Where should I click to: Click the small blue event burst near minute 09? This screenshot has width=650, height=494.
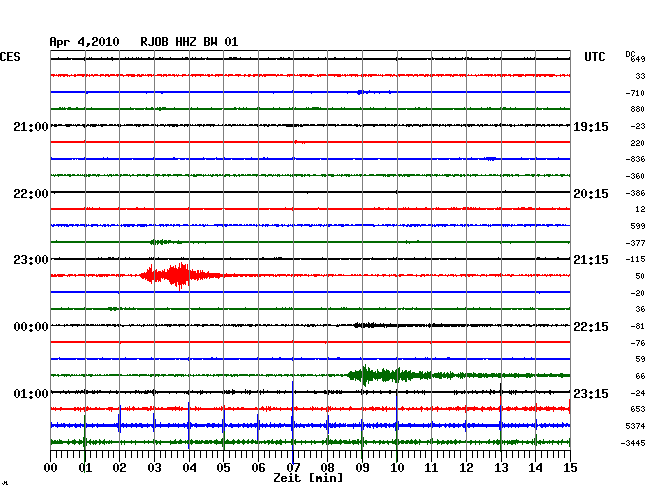point(361,92)
